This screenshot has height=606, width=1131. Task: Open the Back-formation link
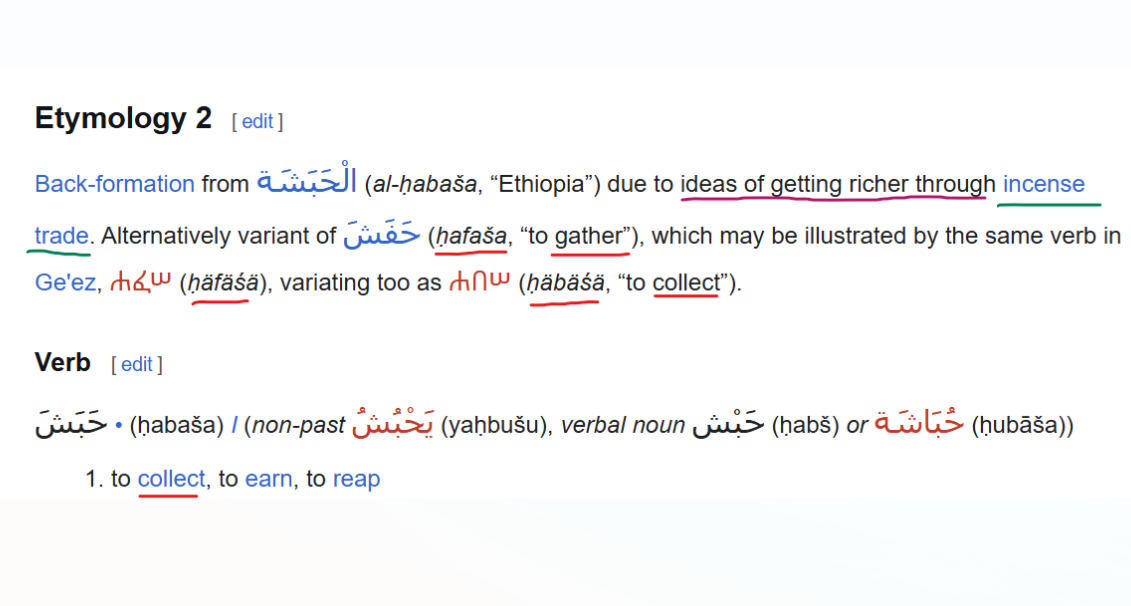(115, 184)
